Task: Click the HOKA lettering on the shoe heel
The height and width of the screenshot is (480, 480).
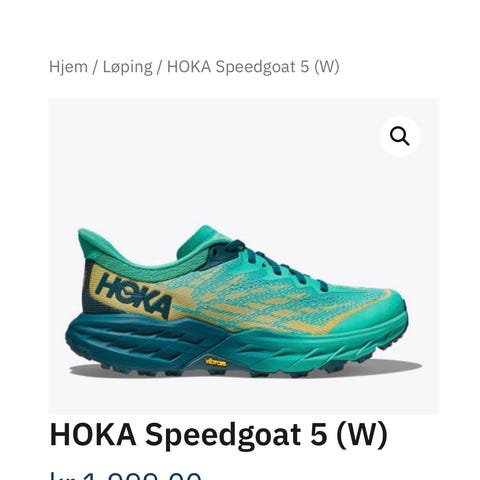Action: click(x=134, y=295)
